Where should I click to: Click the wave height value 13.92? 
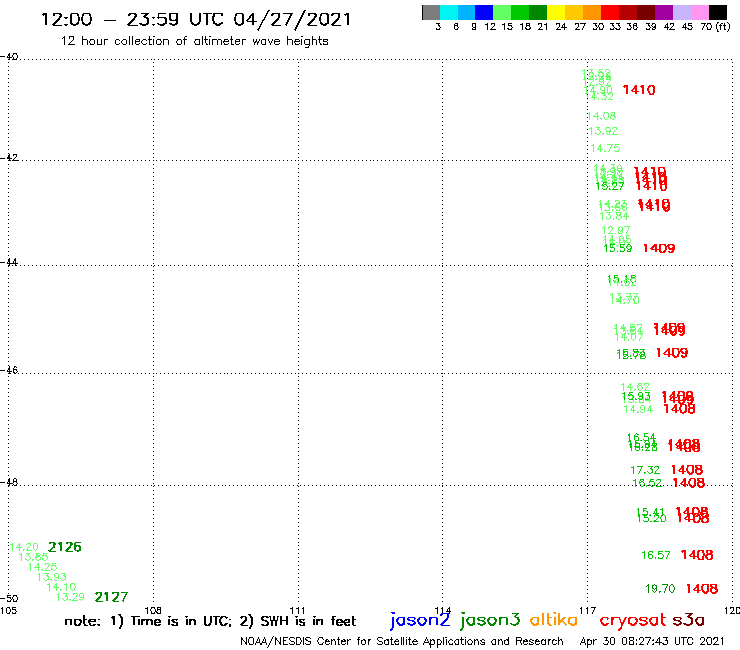coord(604,131)
